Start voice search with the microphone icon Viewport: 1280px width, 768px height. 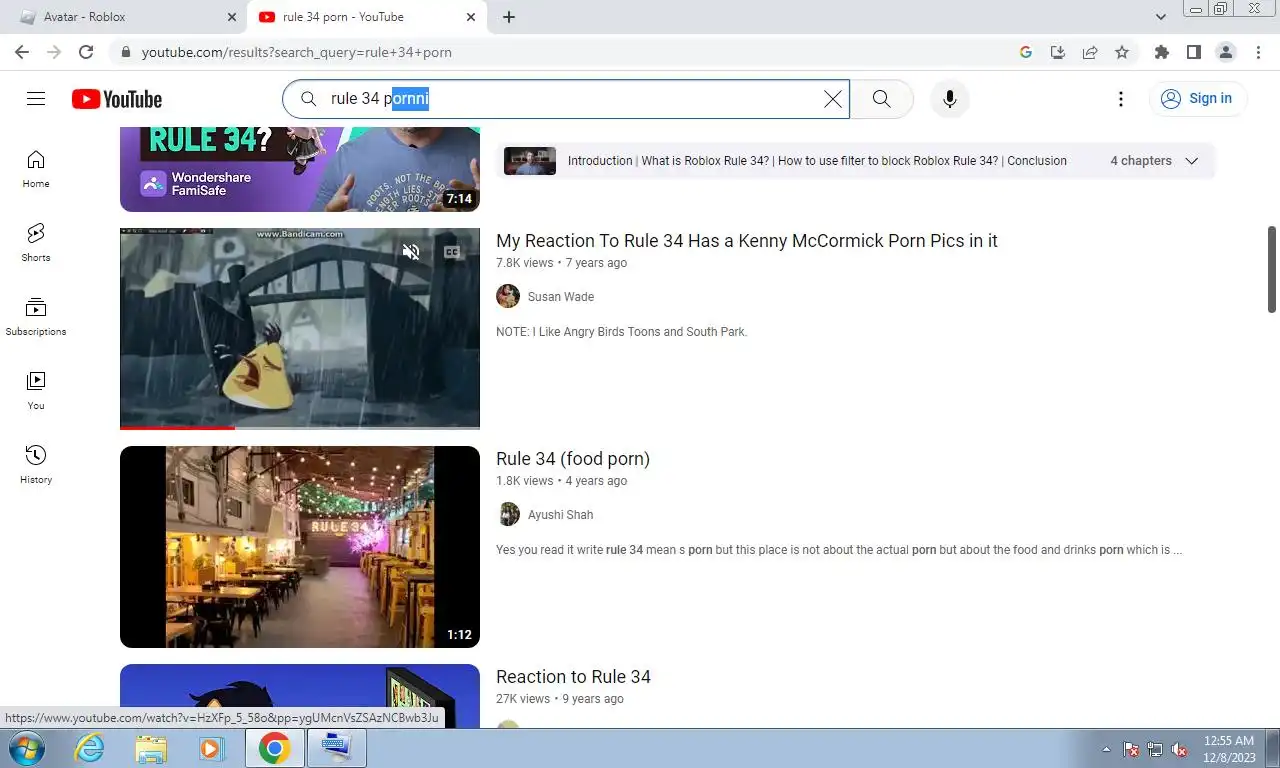point(949,98)
